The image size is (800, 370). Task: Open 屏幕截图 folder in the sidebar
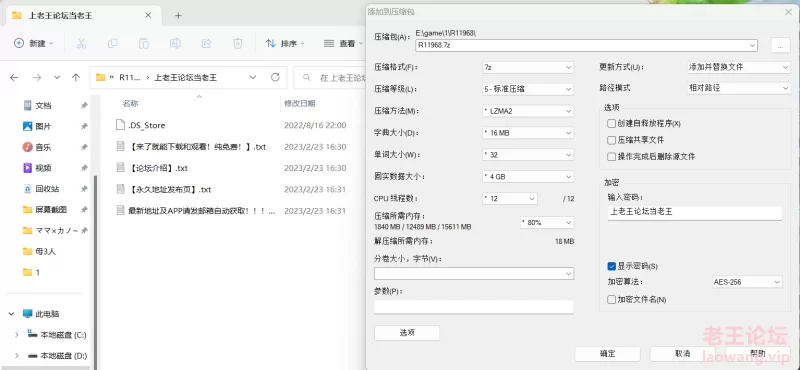click(51, 210)
